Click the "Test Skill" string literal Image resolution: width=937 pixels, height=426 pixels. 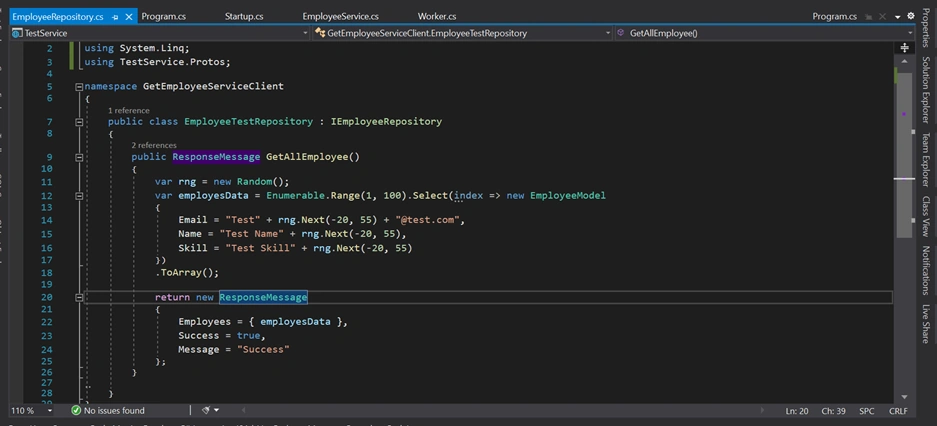coord(261,248)
